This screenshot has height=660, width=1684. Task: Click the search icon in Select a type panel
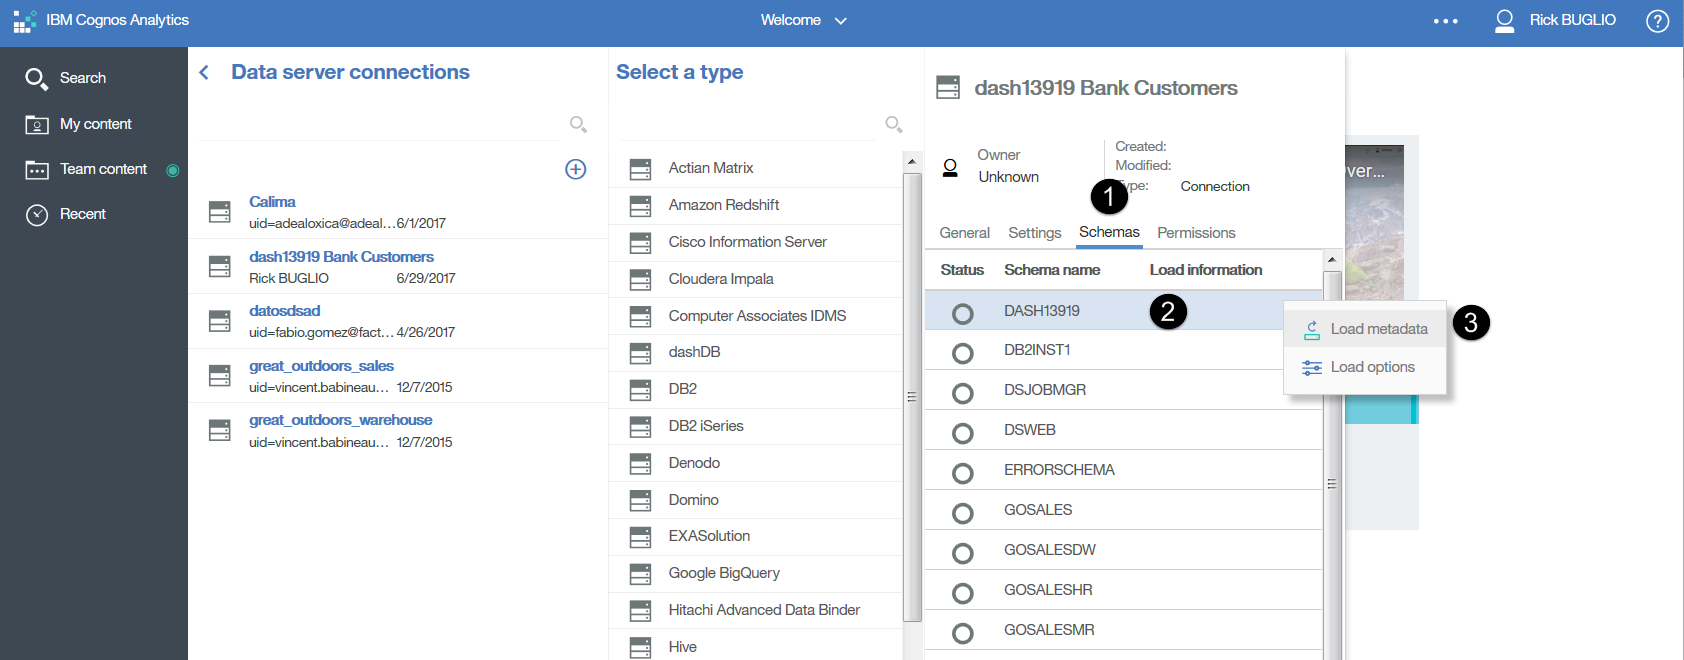click(894, 124)
